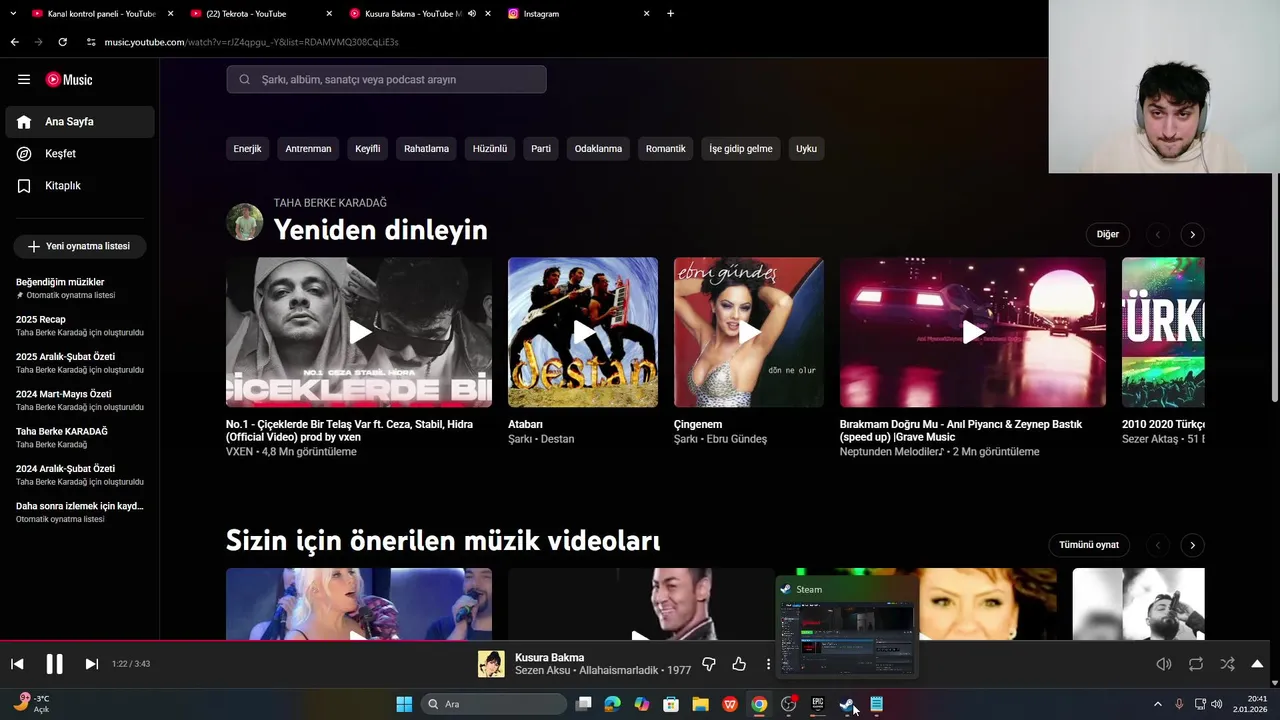Play the Atabarı Destan album thumbnail
The image size is (1280, 720).
(583, 332)
